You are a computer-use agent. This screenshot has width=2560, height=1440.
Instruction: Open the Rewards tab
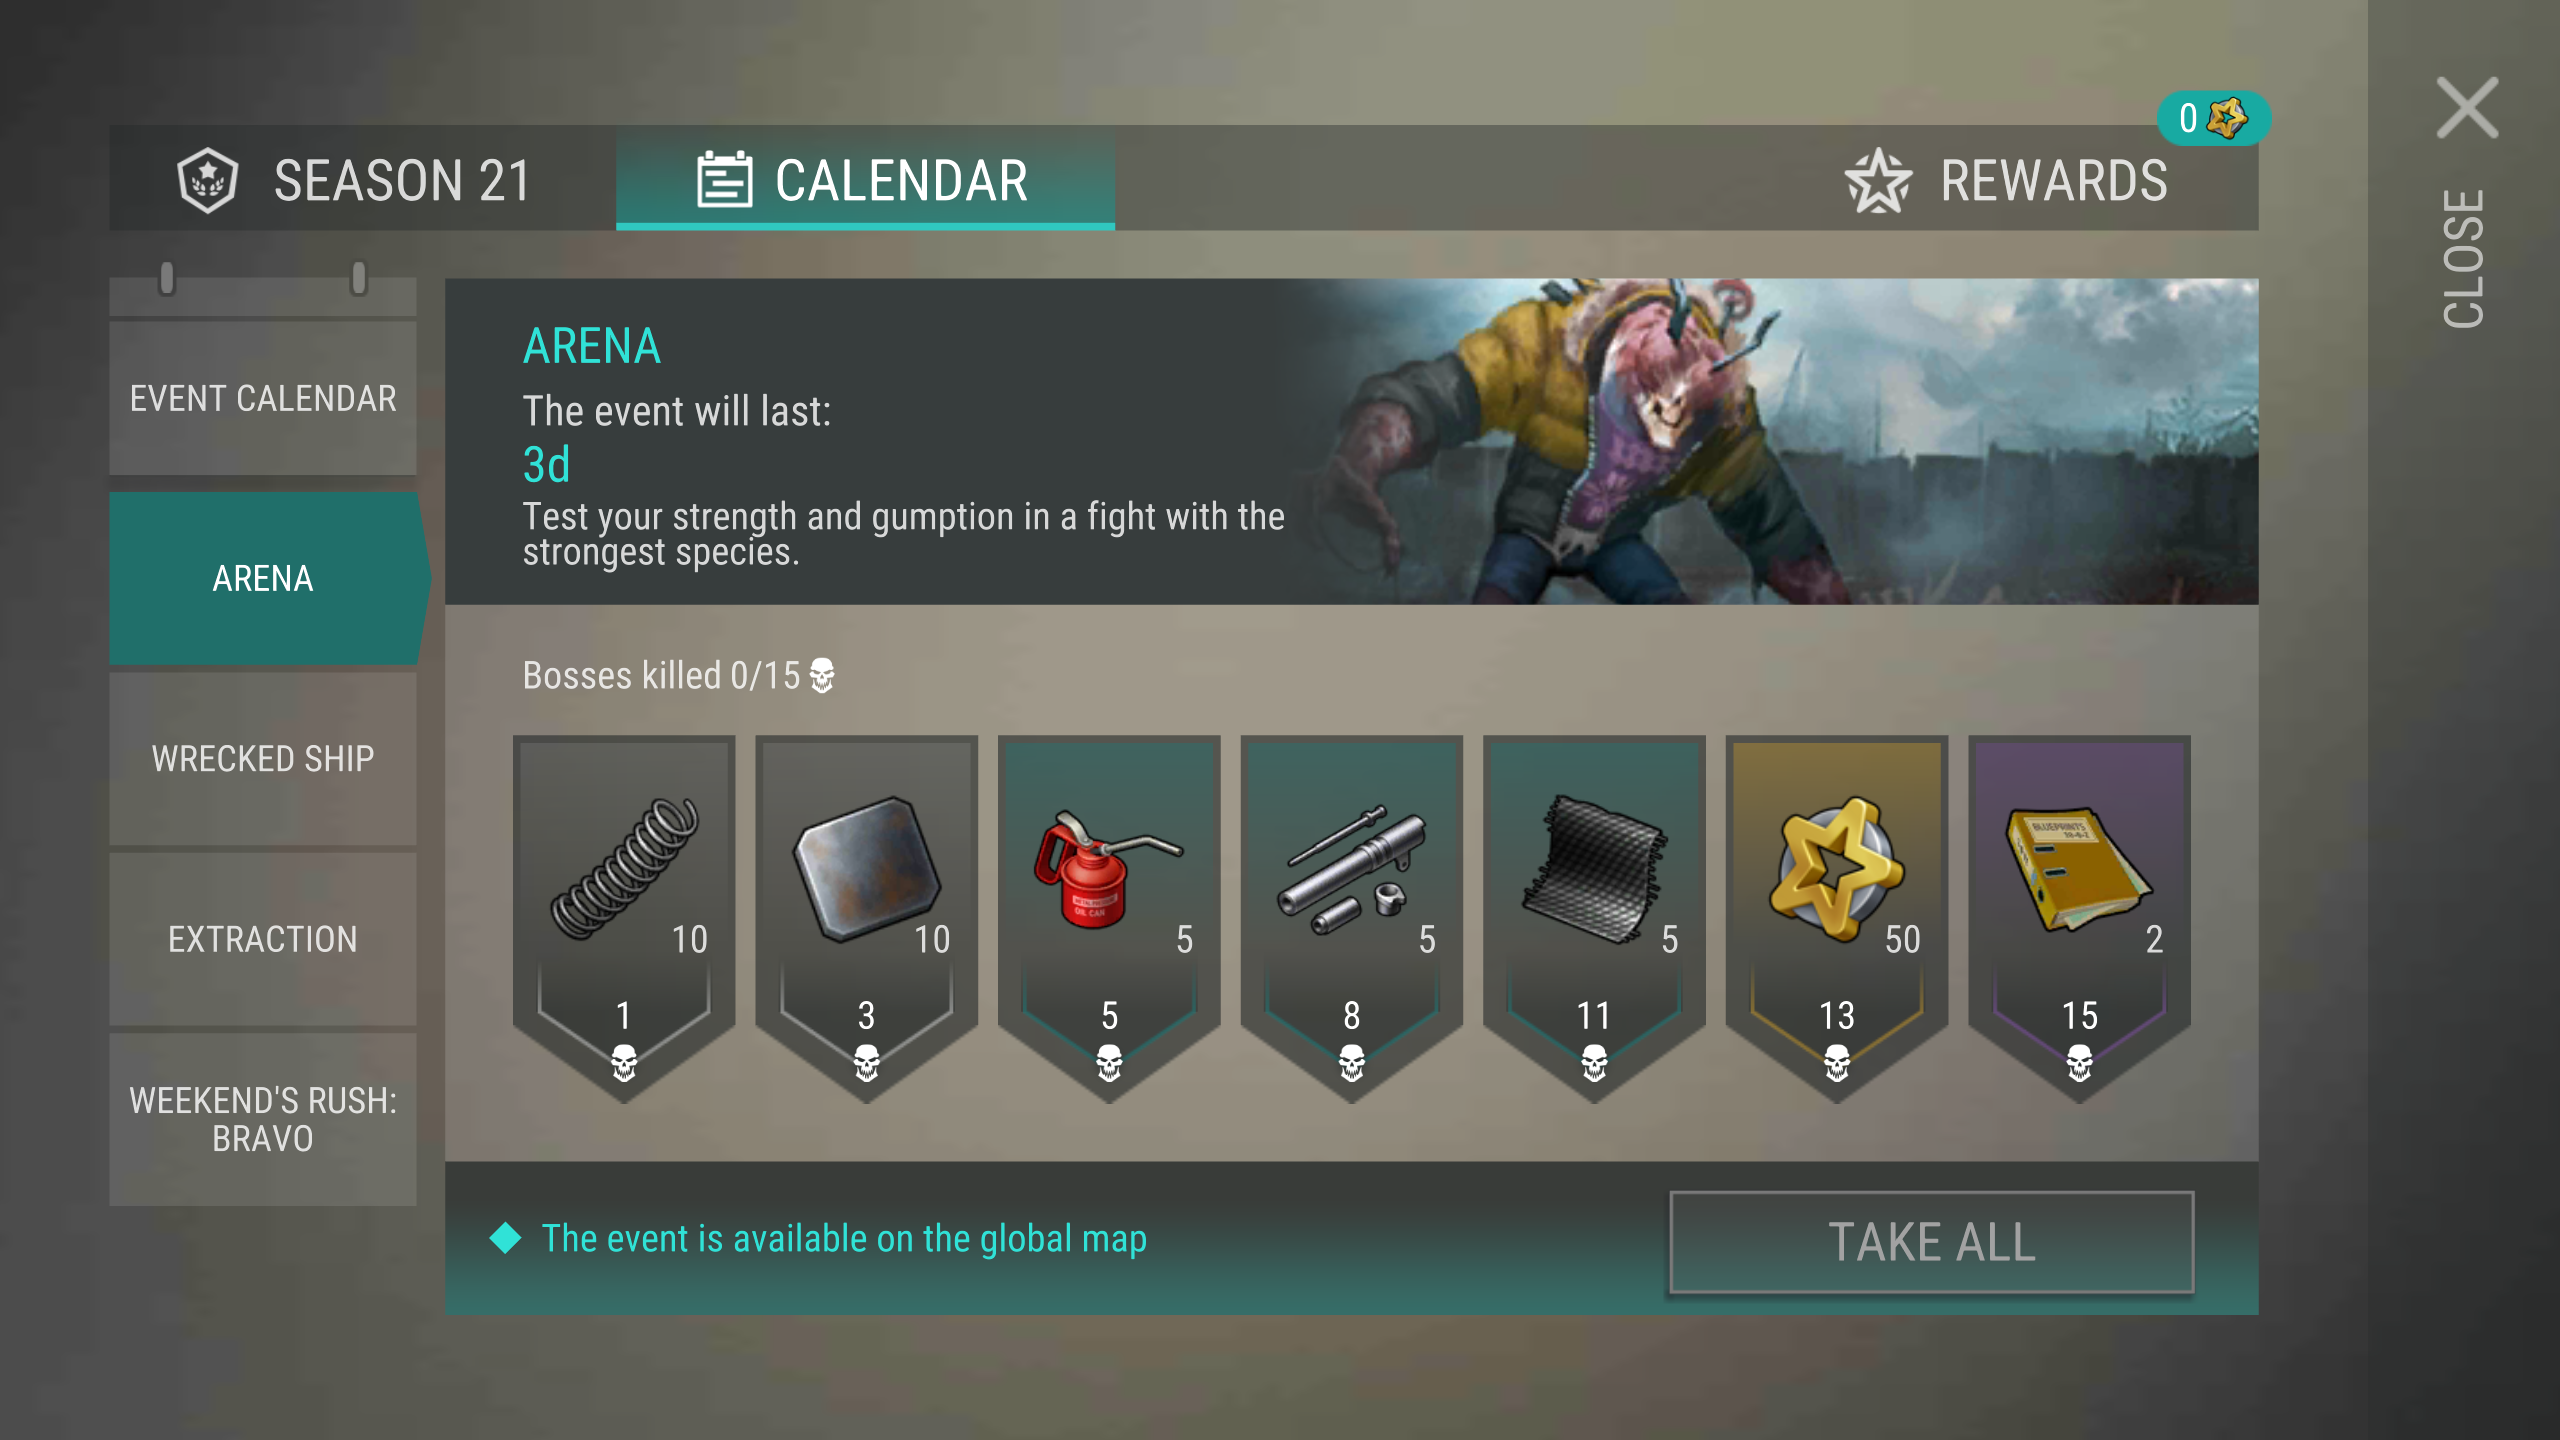click(x=2006, y=180)
